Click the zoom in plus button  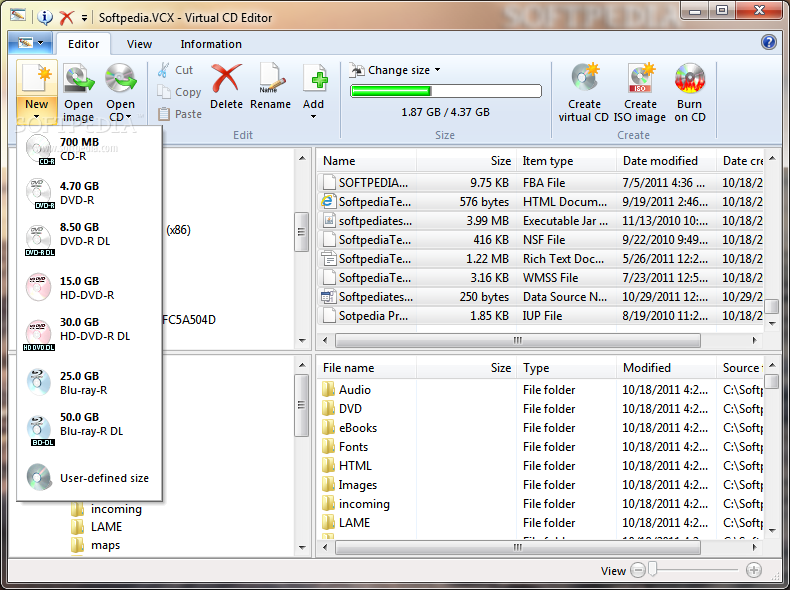pyautogui.click(x=754, y=570)
